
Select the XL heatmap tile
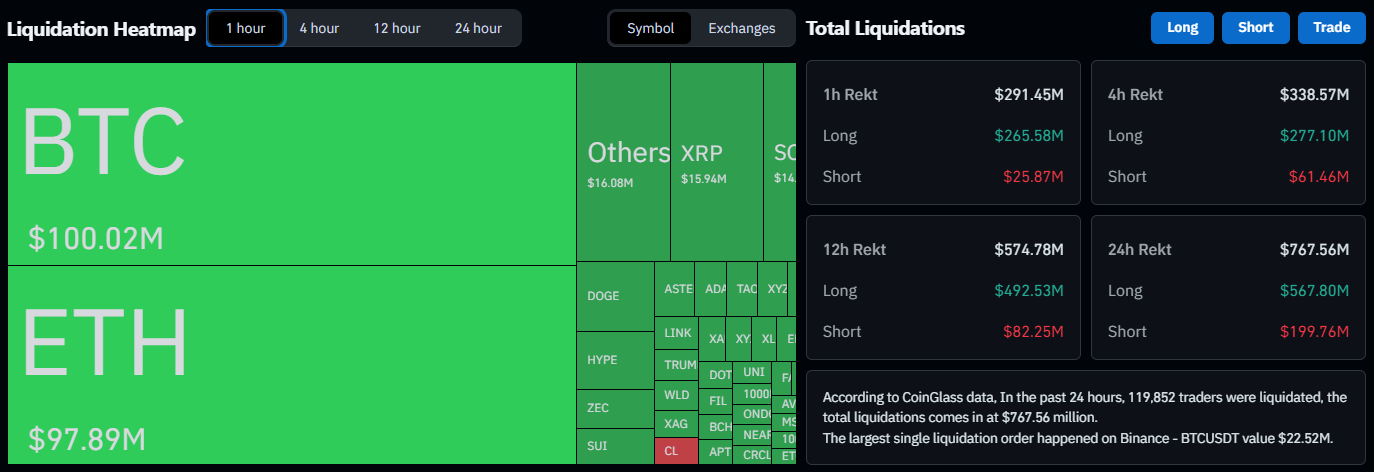[x=765, y=339]
